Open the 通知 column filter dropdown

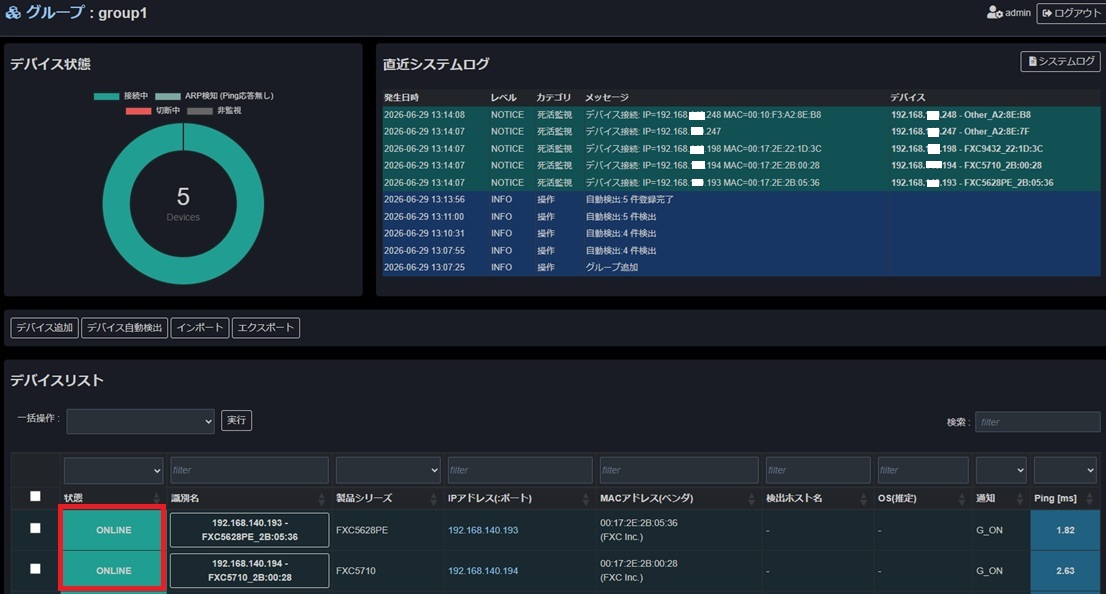coord(1001,470)
